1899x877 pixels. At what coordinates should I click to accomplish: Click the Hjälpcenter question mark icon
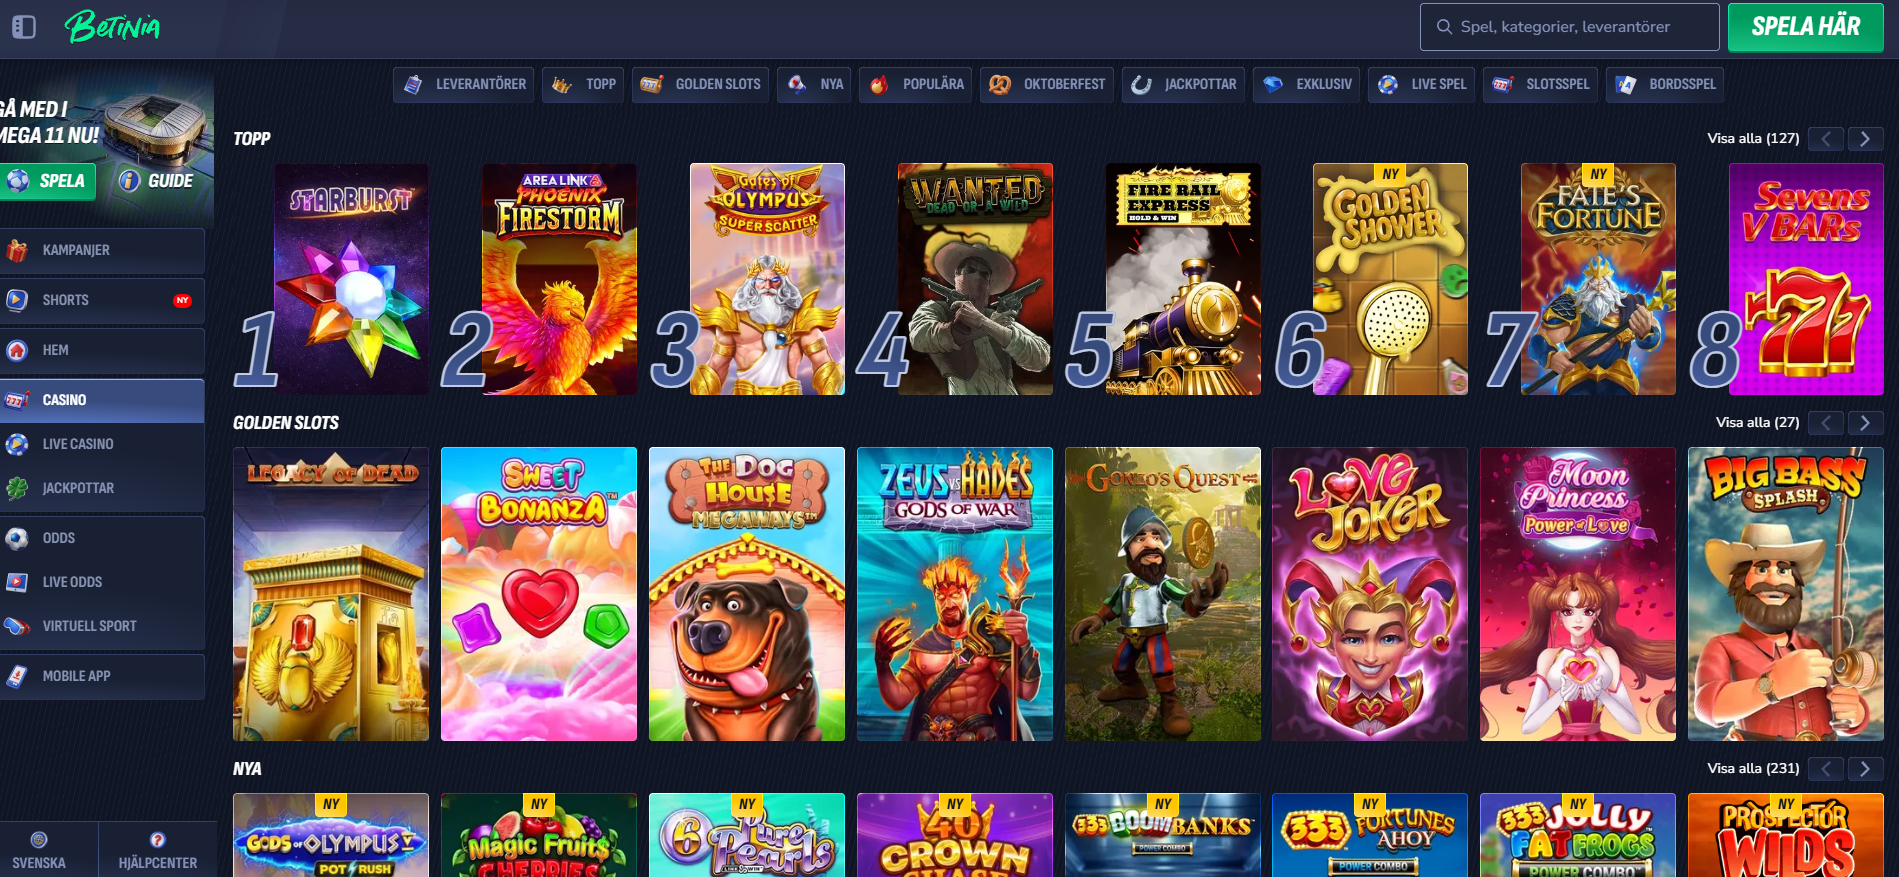tap(158, 840)
